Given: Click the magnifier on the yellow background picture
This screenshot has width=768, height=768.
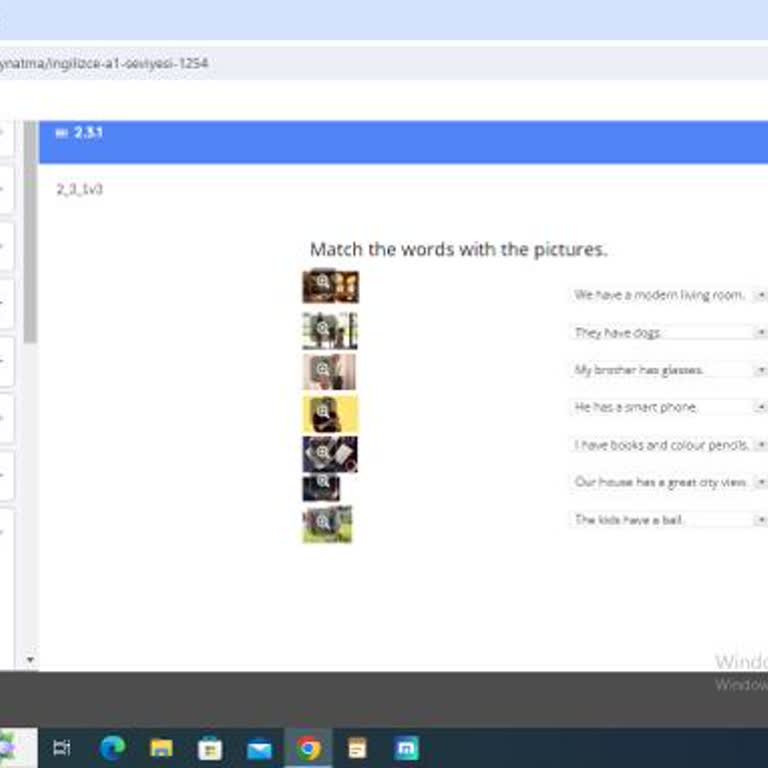Looking at the screenshot, I should (x=323, y=410).
